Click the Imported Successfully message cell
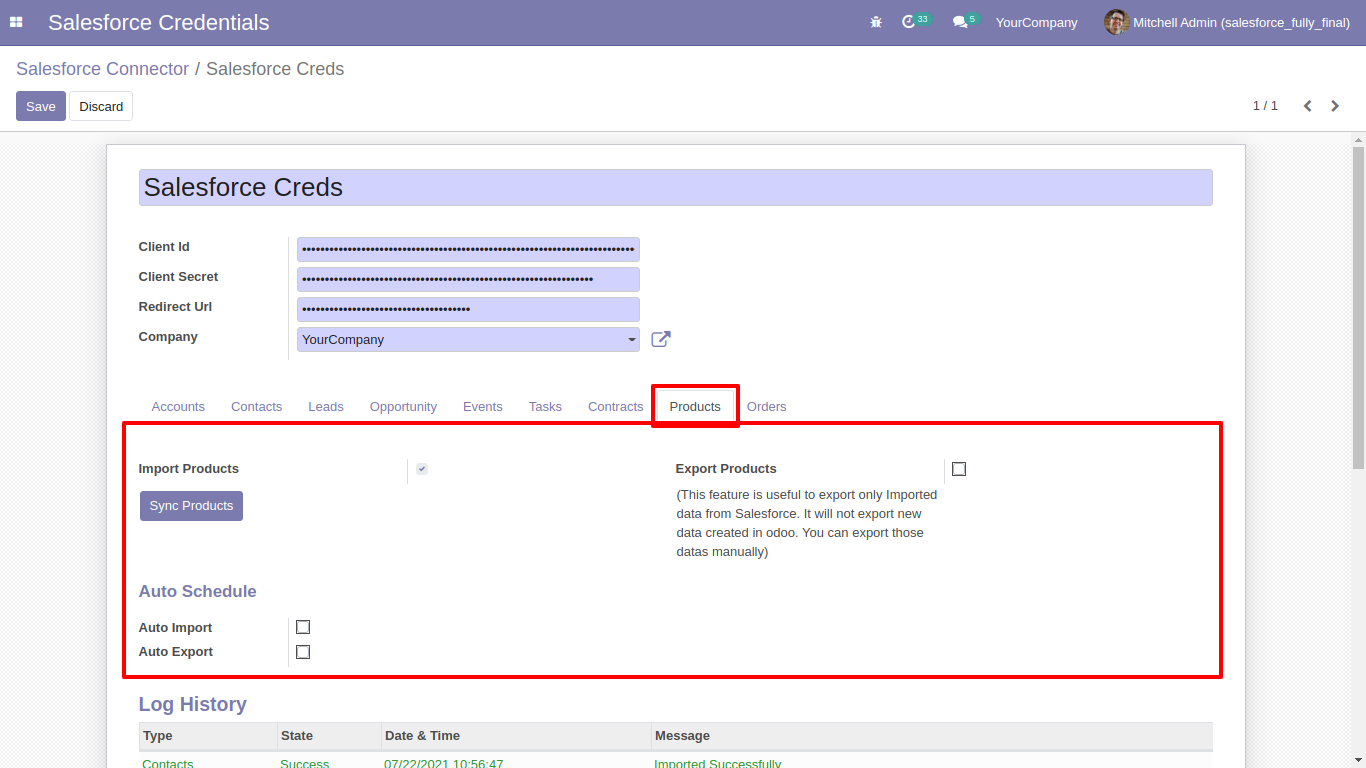This screenshot has height=768, width=1366. pos(717,763)
